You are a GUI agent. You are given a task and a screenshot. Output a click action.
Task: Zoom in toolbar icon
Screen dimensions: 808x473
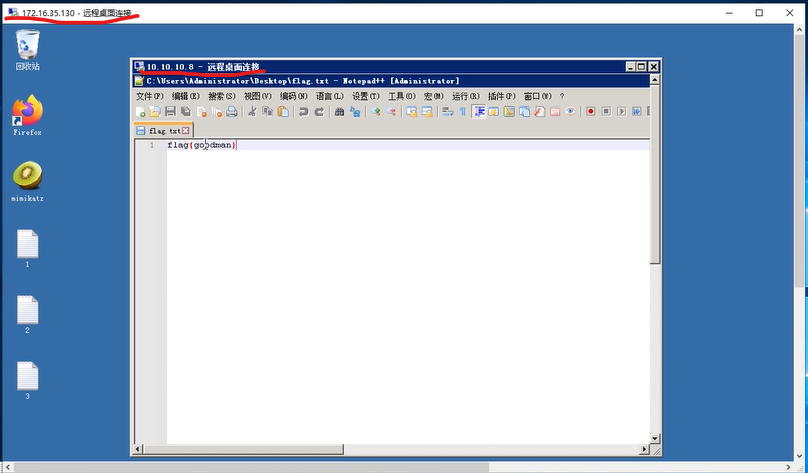coord(376,111)
